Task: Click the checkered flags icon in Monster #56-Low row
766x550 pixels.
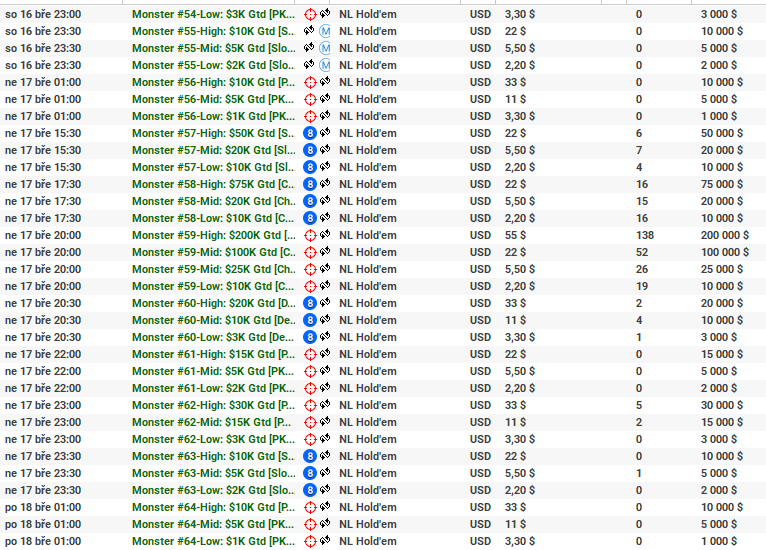Action: (x=325, y=115)
